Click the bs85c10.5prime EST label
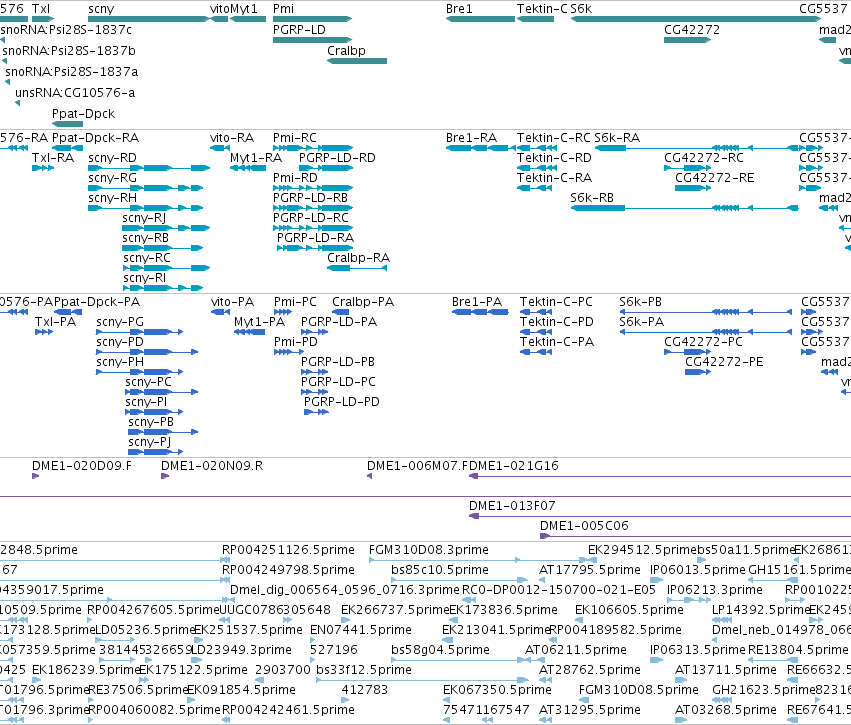 [x=440, y=570]
